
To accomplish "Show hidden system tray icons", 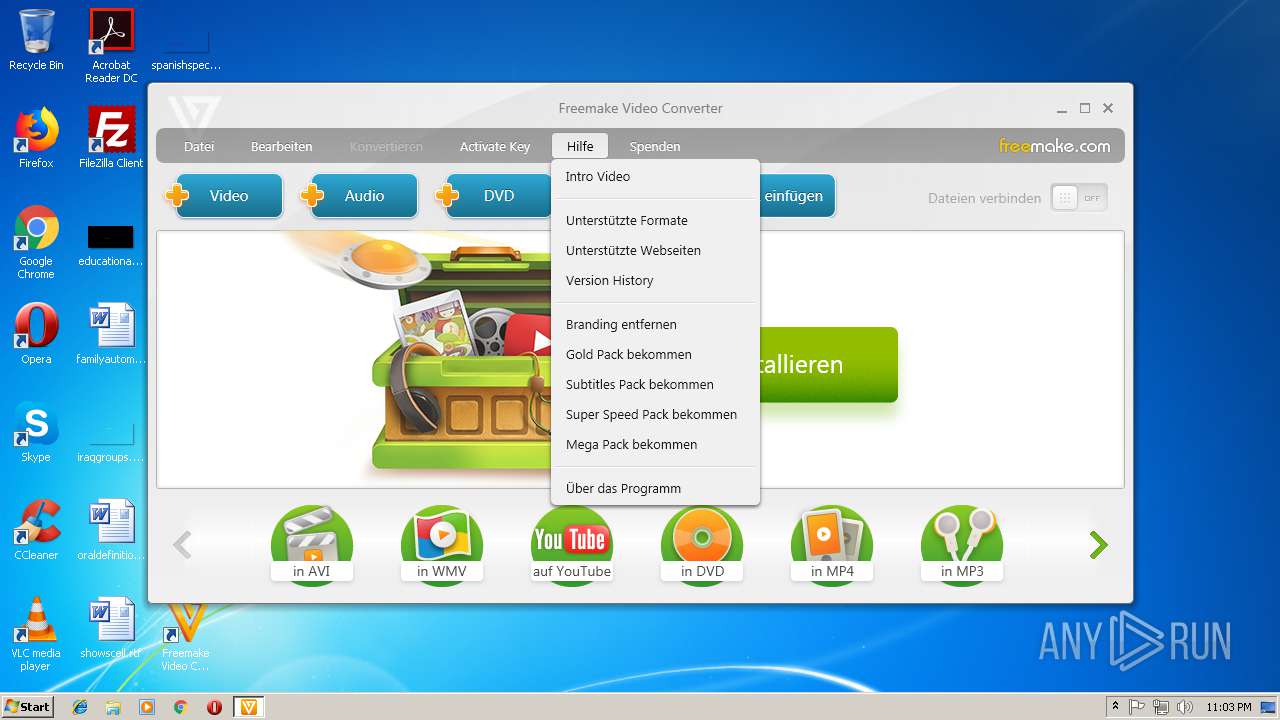I will (1116, 706).
